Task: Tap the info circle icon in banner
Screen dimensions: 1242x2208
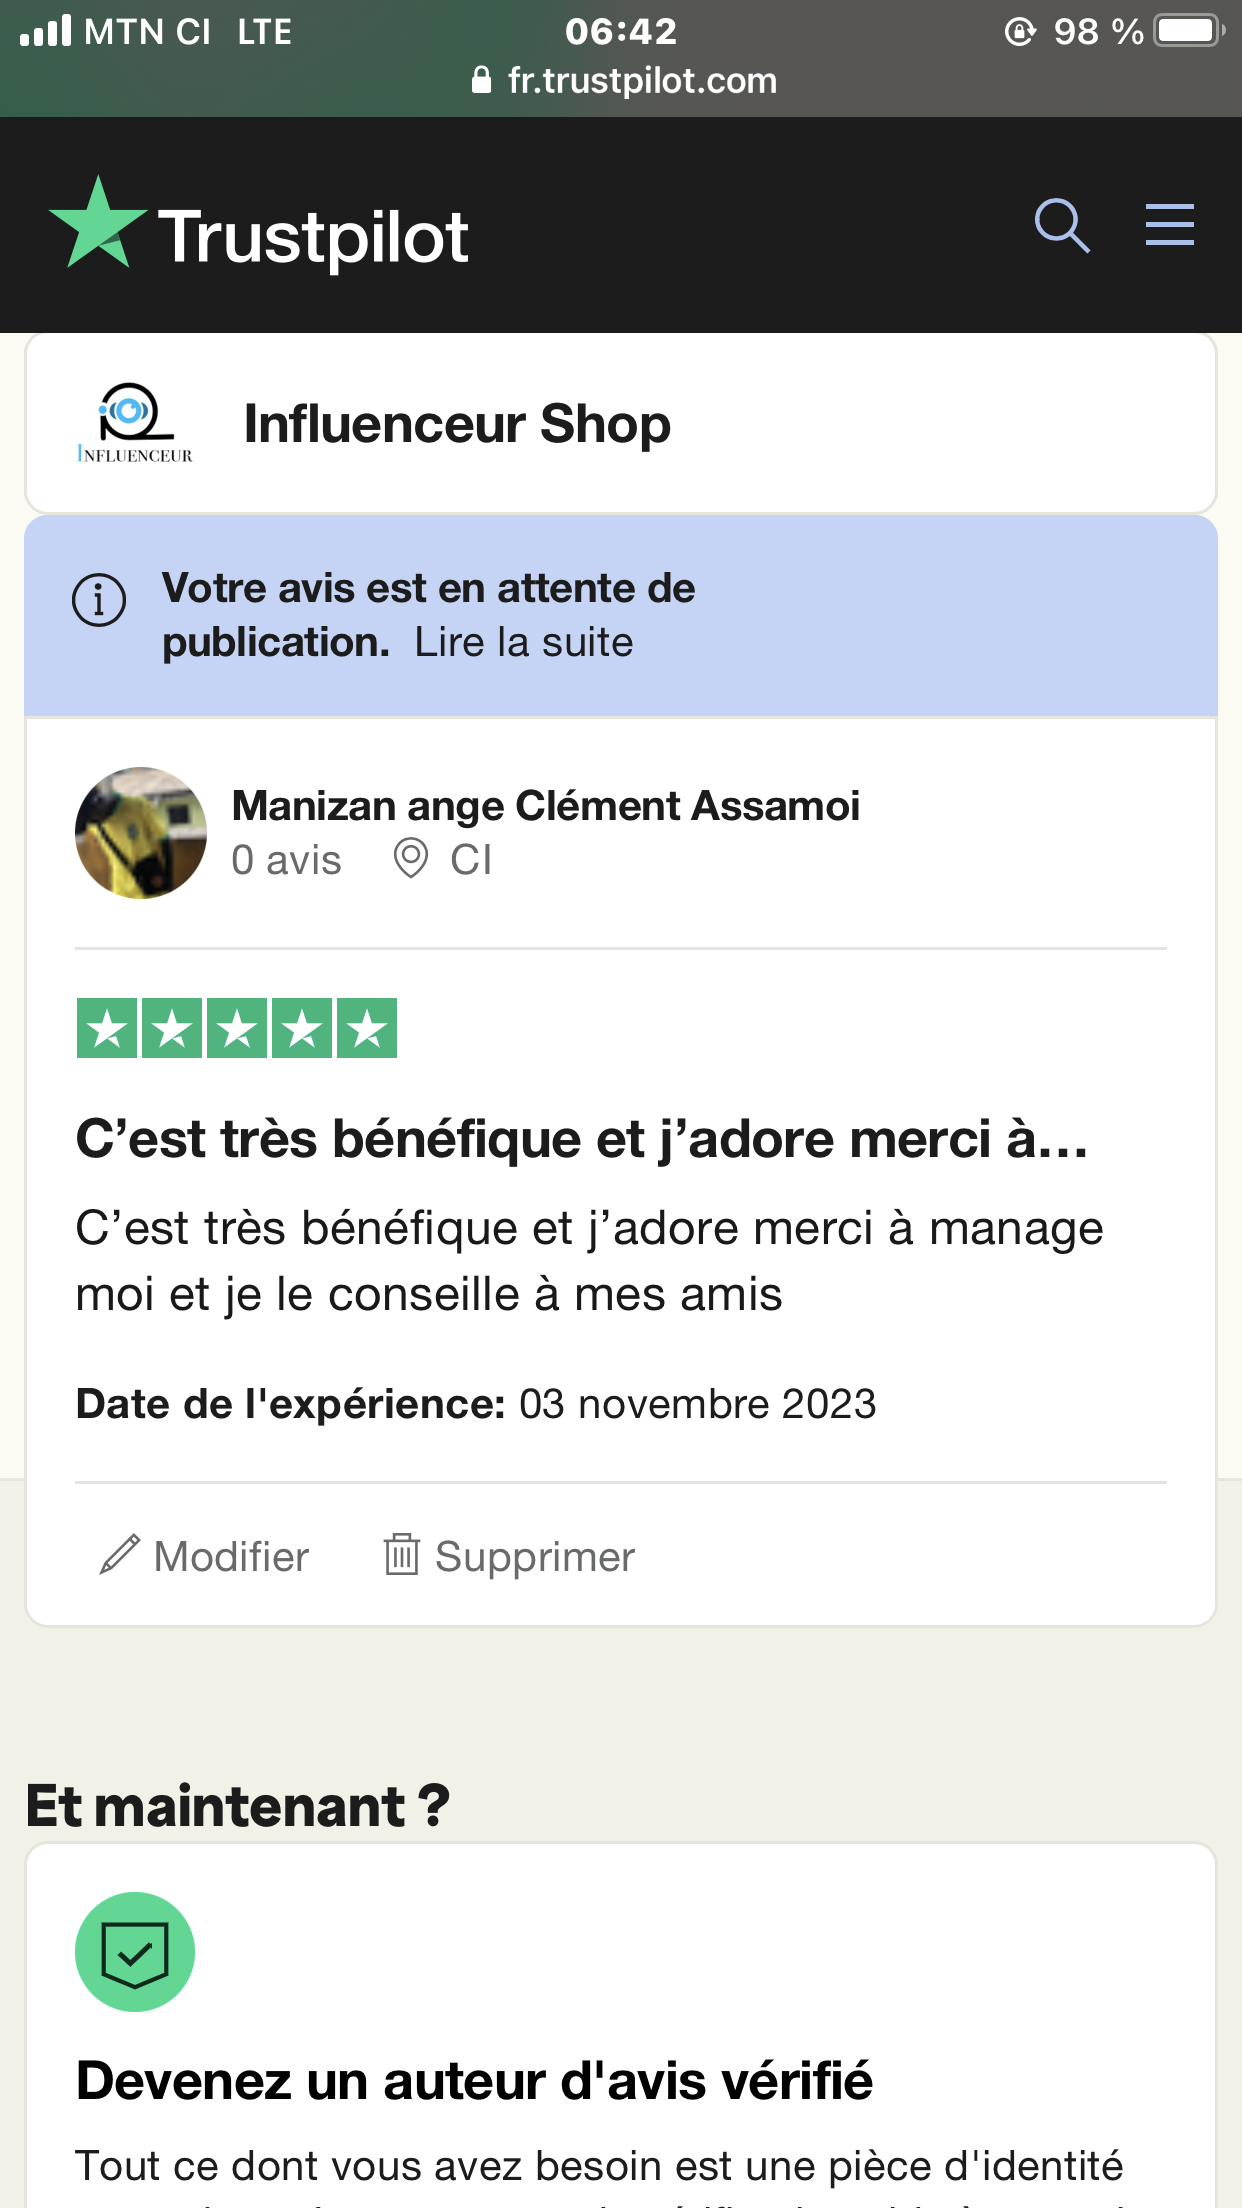Action: pos(99,600)
